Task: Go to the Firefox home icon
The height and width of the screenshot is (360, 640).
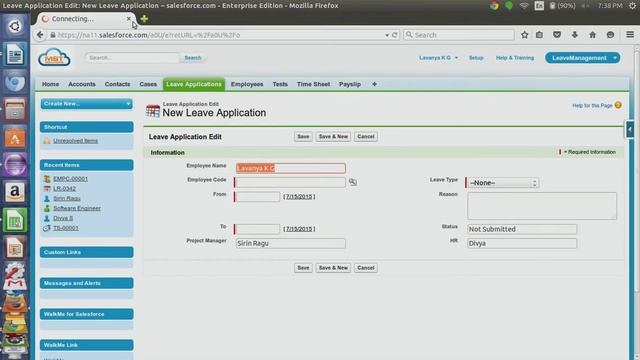Action: click(x=592, y=35)
